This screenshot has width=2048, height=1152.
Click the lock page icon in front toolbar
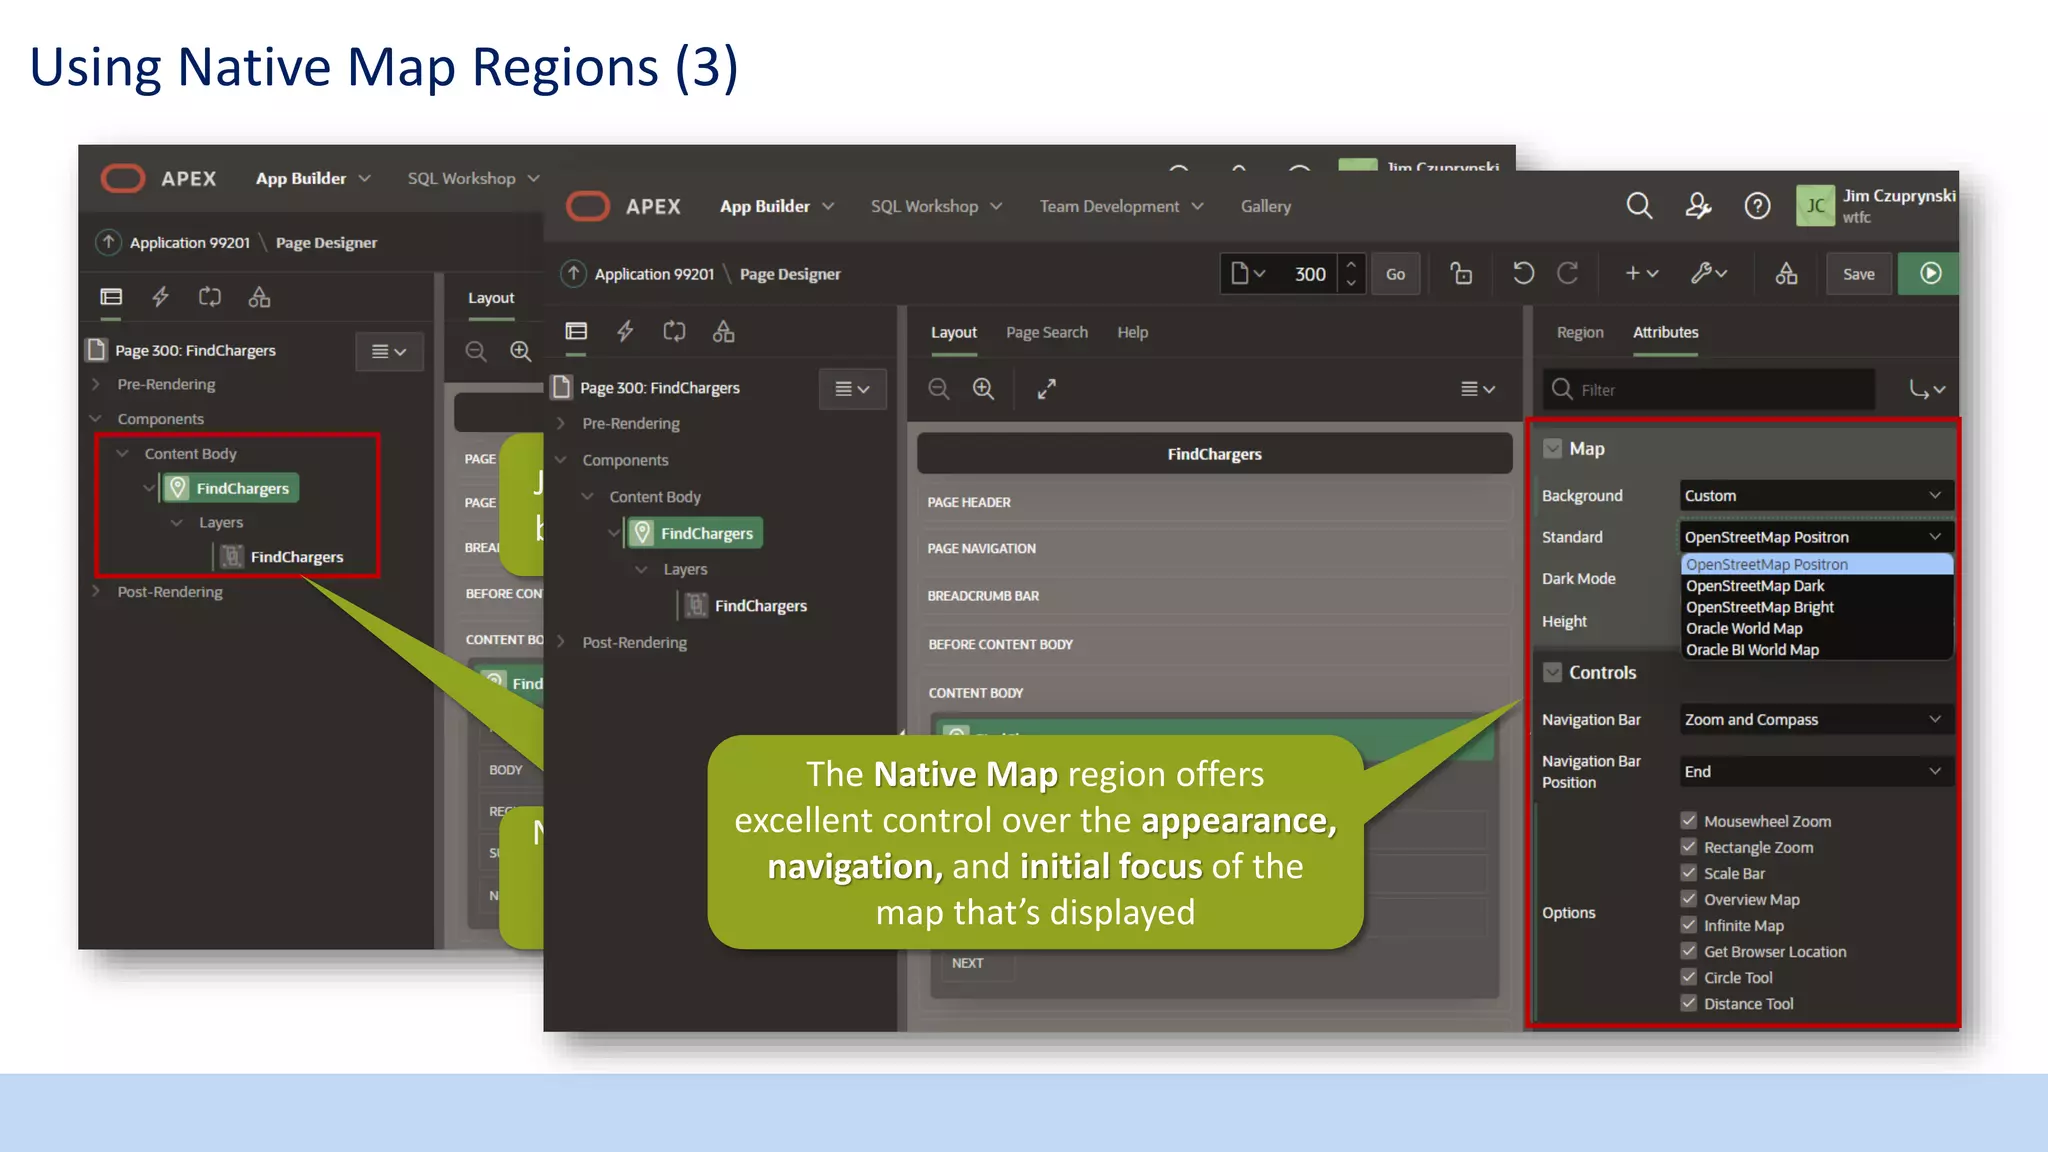coord(1461,273)
